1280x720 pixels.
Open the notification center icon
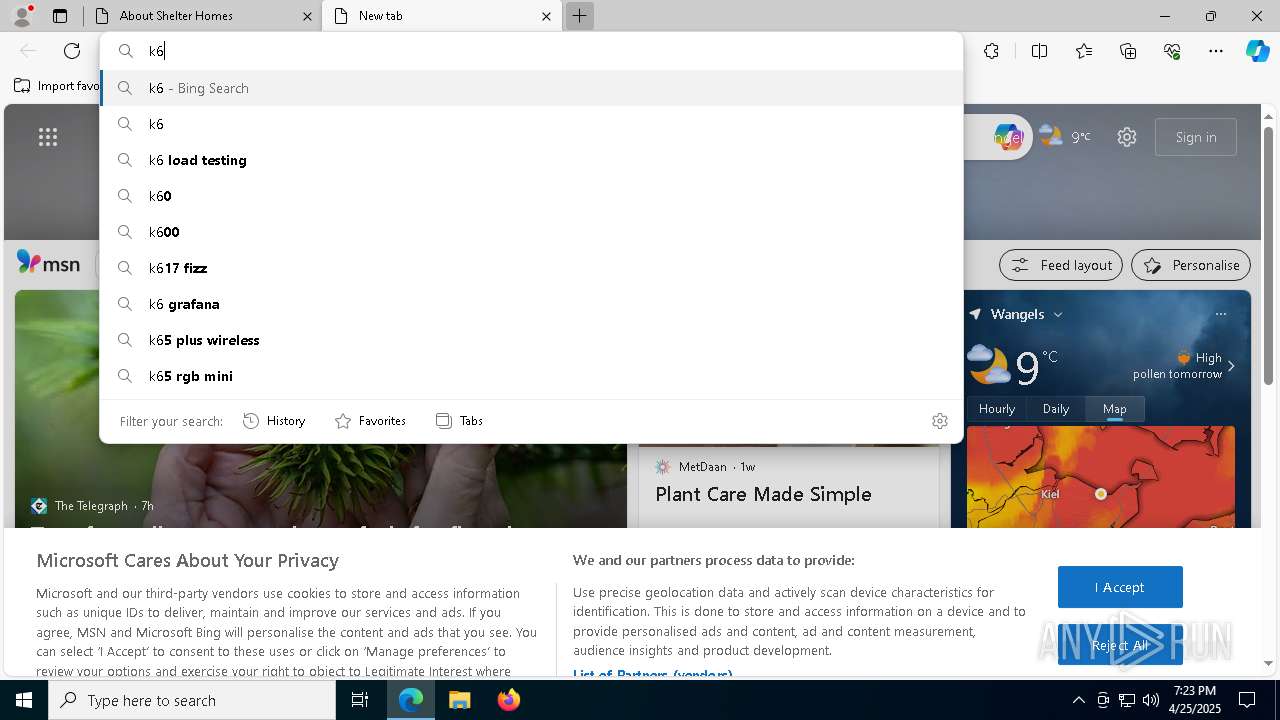coord(1247,700)
